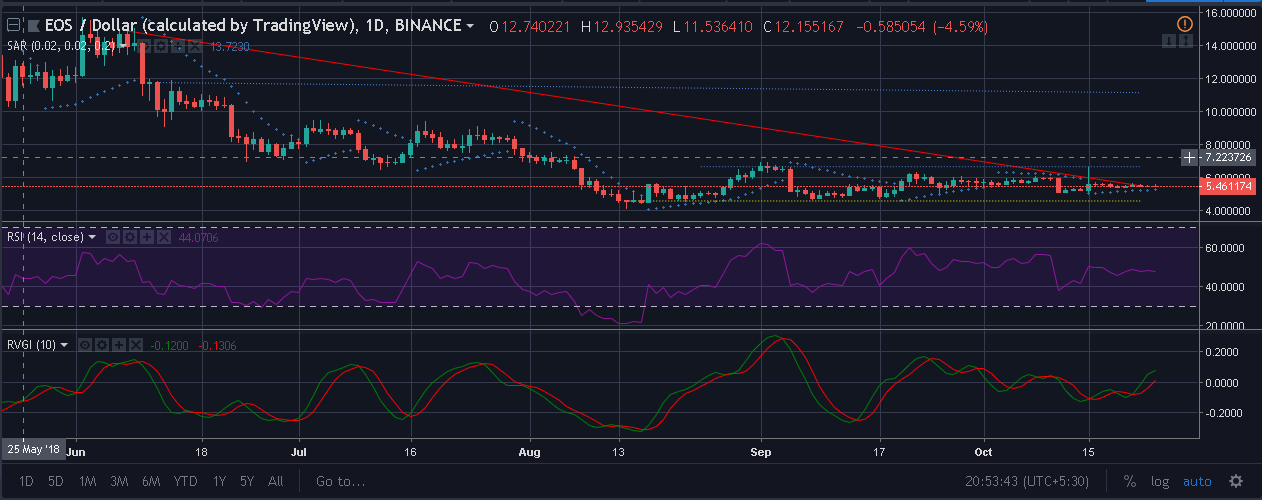
Task: Open the EOS / Dollar symbol dropdown arrow
Action: pos(471,26)
